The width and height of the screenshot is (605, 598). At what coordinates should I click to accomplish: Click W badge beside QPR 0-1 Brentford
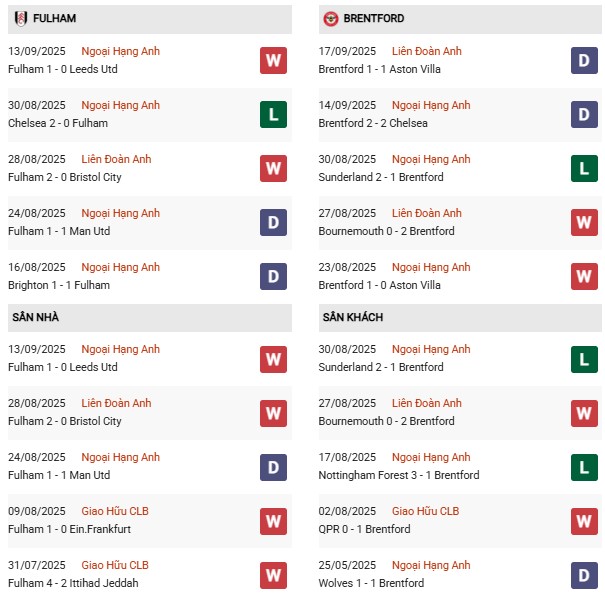pyautogui.click(x=584, y=522)
